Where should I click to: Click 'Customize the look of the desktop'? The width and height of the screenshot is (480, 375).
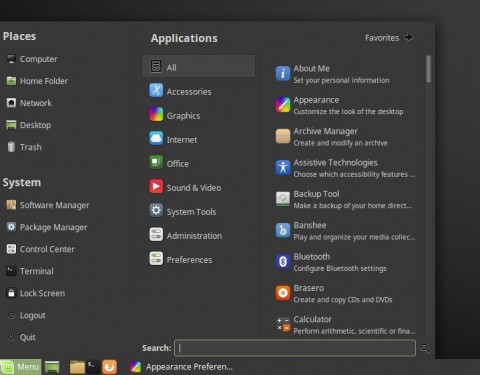(348, 112)
